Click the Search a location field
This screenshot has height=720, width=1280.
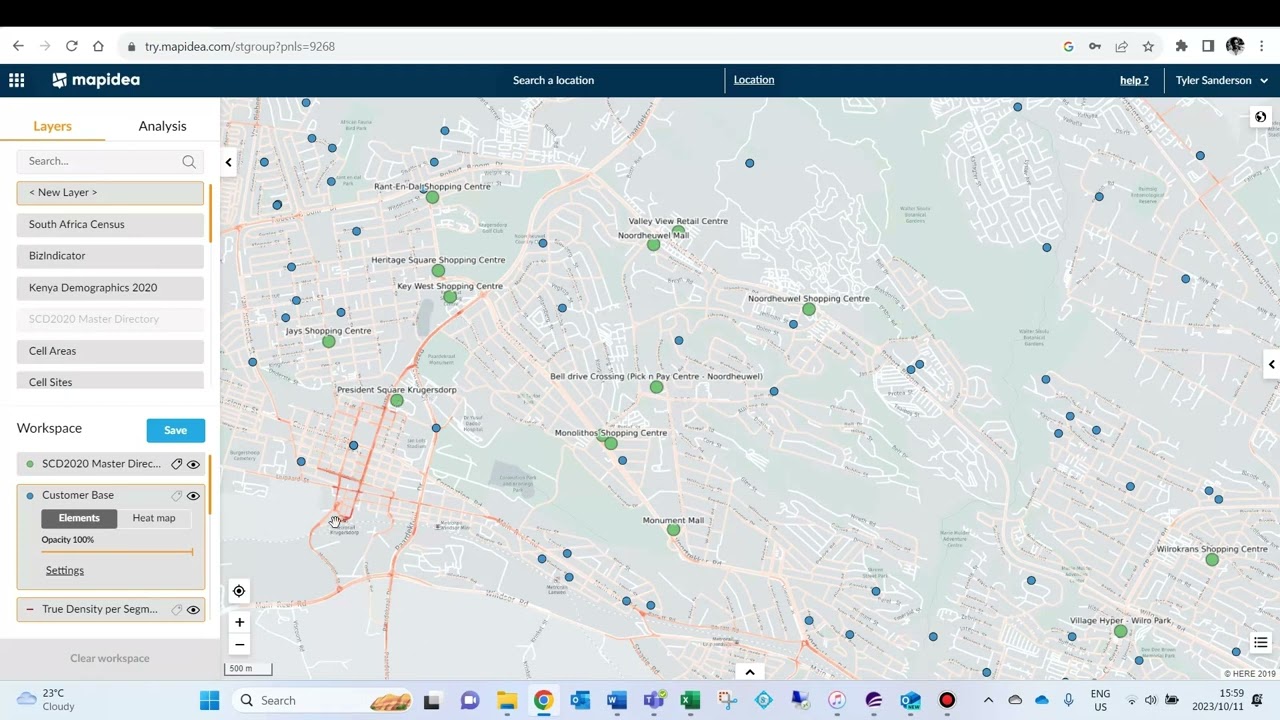553,80
